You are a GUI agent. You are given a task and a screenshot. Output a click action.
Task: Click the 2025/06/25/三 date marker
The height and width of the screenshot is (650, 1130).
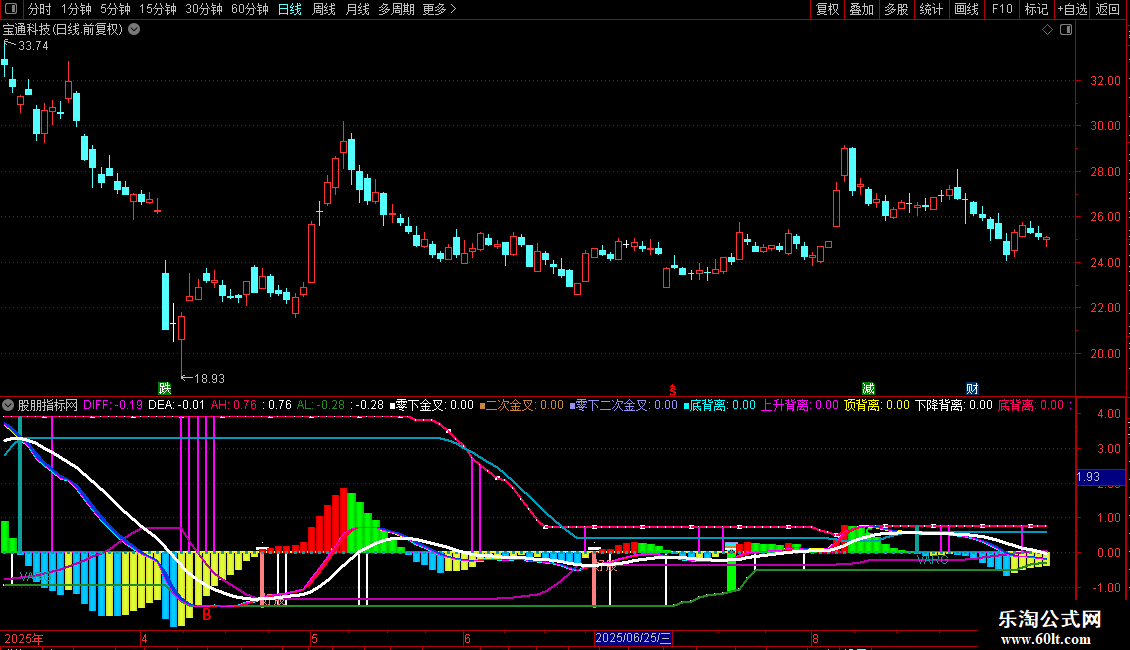[x=633, y=638]
